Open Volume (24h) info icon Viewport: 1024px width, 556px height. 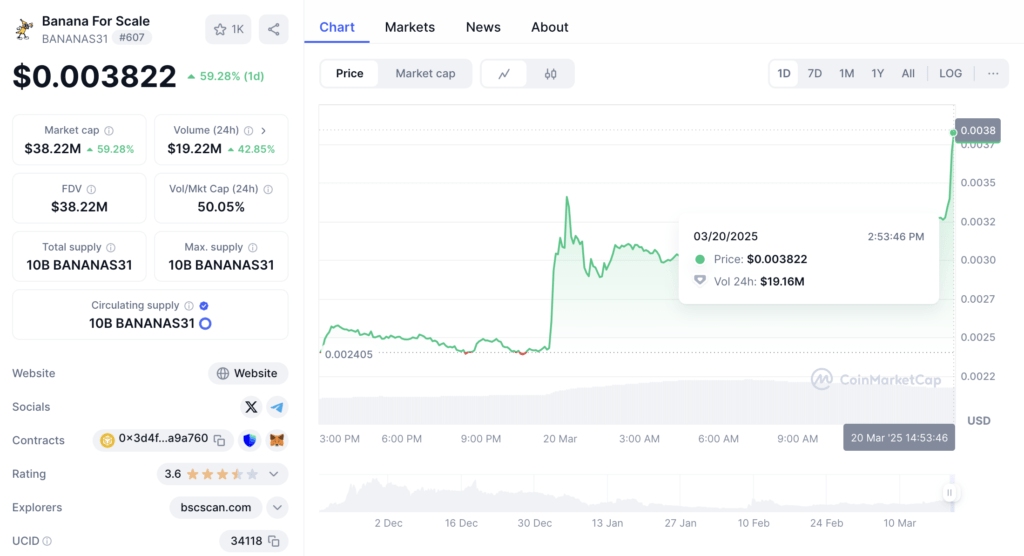coord(249,131)
